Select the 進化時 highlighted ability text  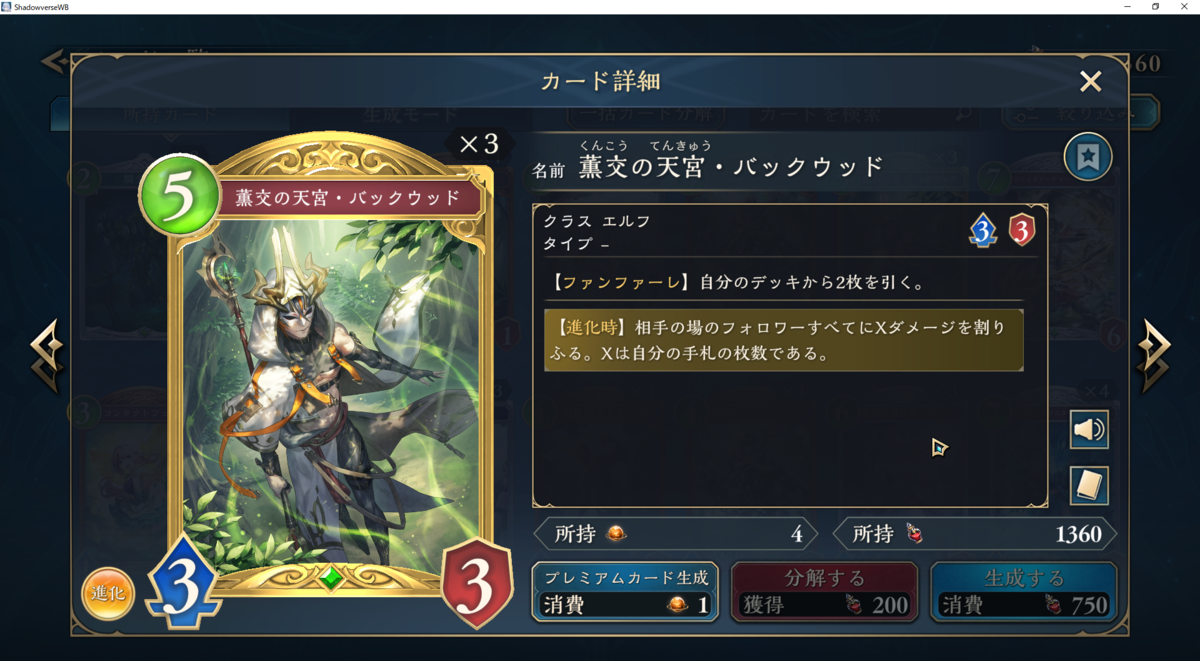coord(784,340)
